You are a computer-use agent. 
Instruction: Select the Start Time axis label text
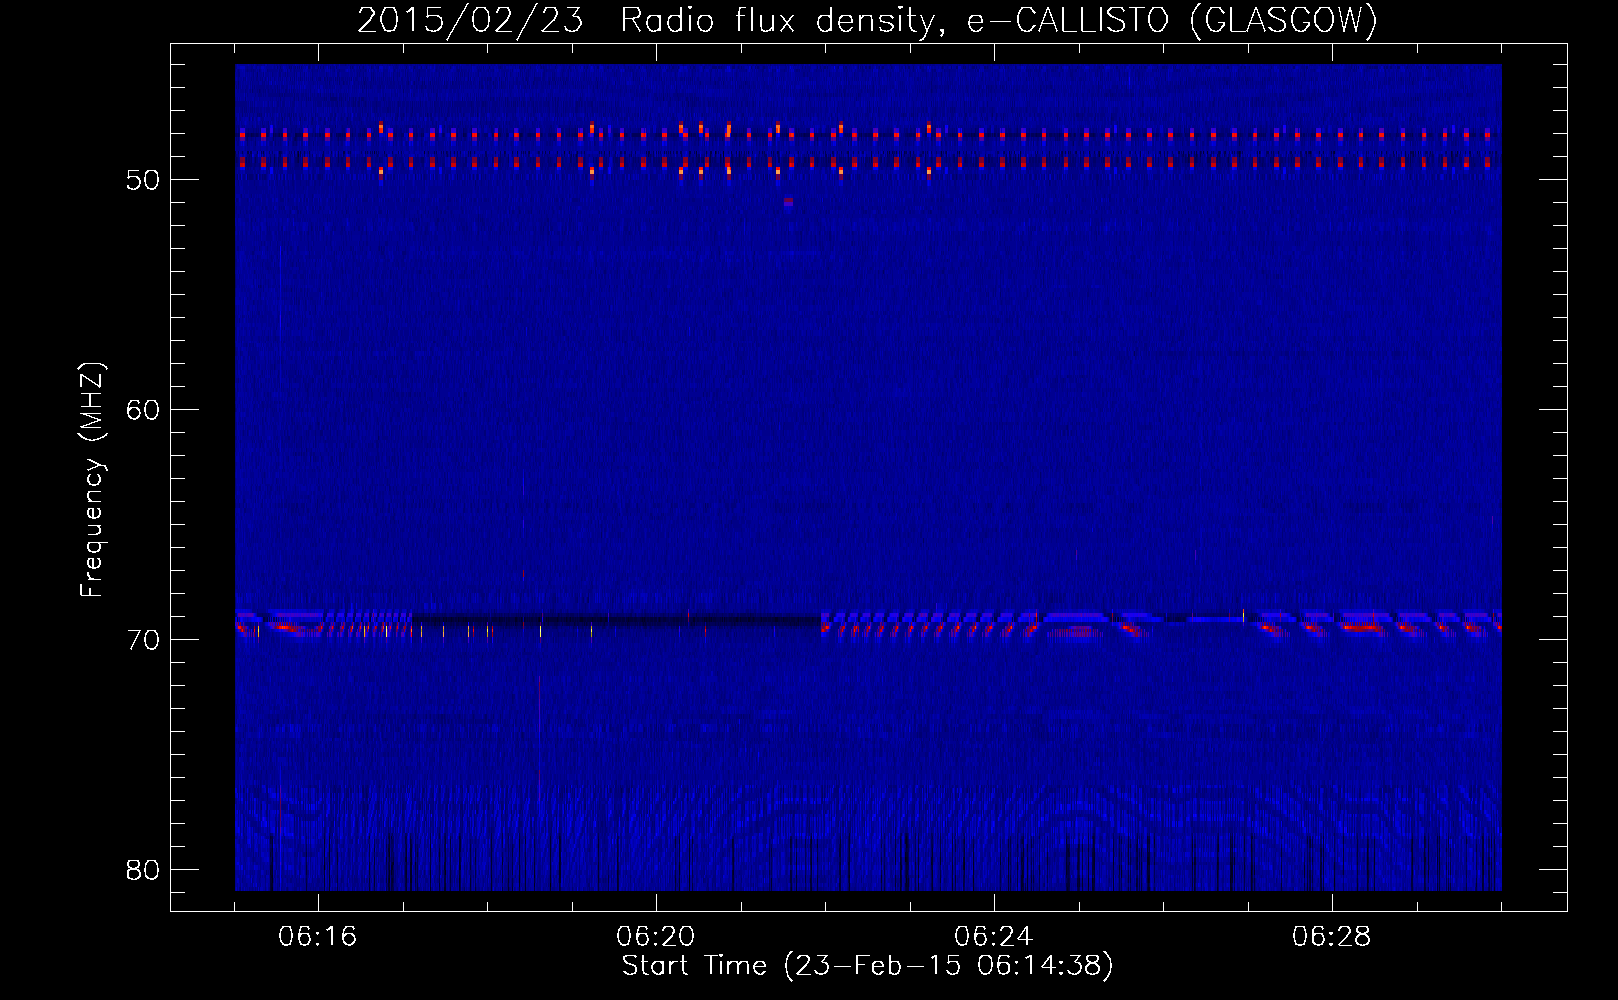point(867,966)
